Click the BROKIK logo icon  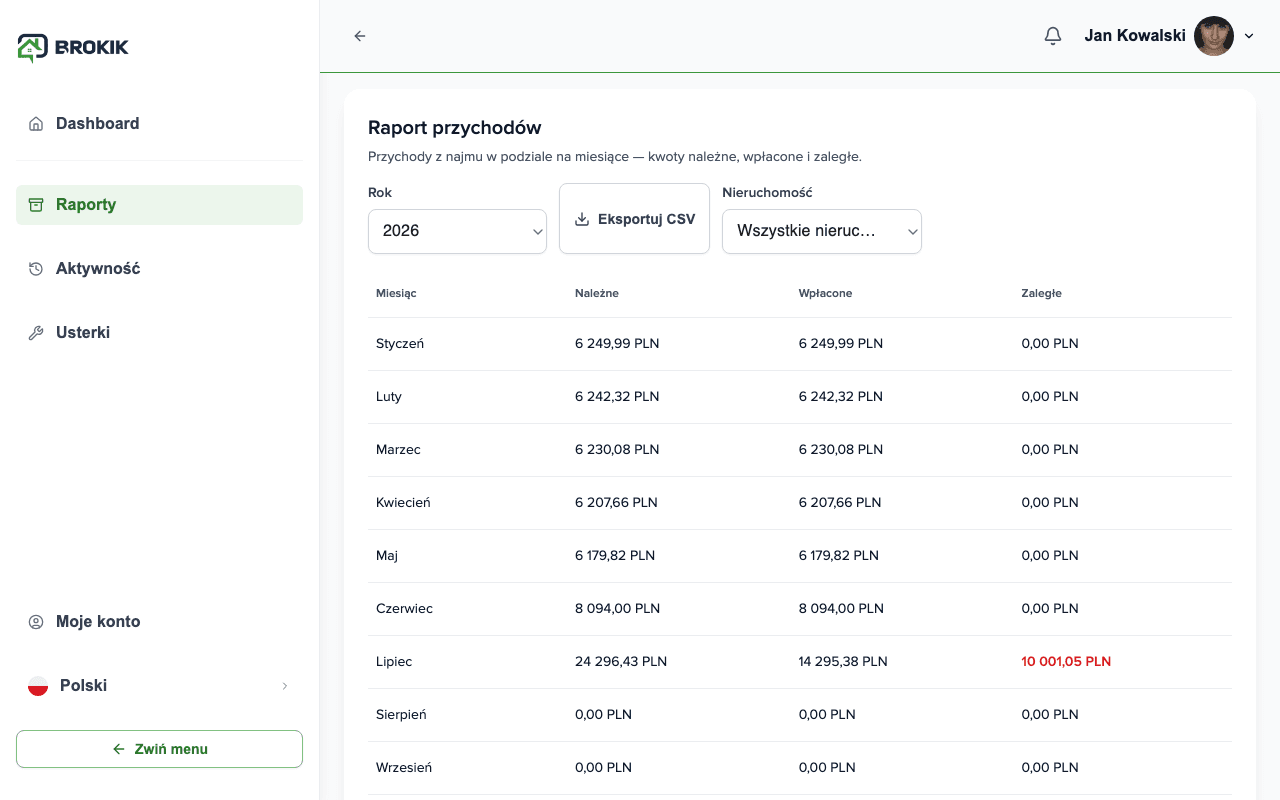[33, 47]
